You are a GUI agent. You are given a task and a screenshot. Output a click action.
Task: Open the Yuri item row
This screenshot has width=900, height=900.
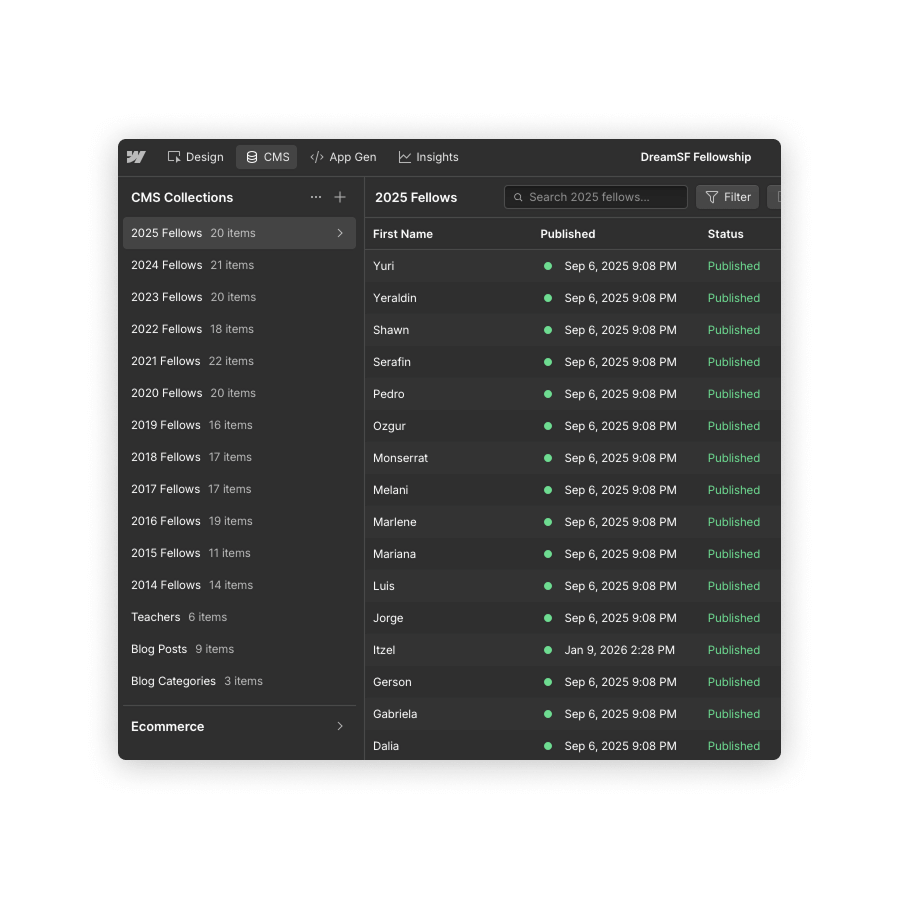coord(573,266)
